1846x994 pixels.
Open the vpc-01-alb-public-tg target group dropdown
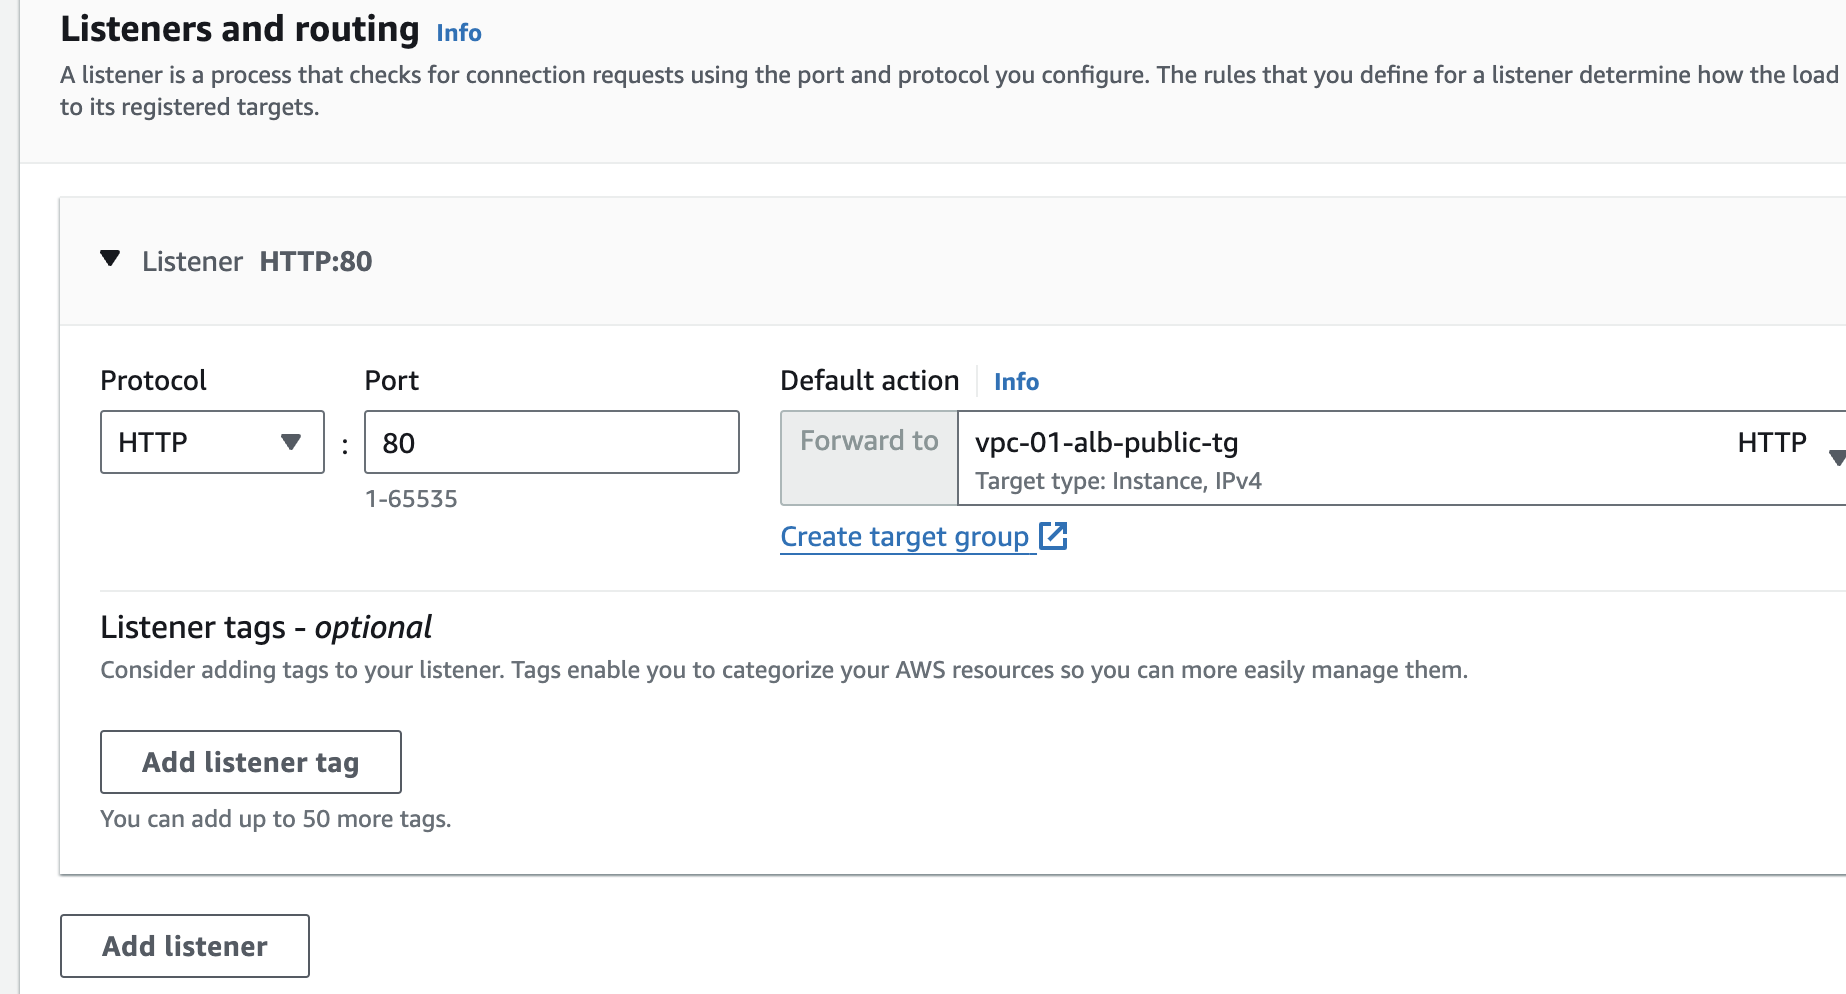tap(1400, 458)
